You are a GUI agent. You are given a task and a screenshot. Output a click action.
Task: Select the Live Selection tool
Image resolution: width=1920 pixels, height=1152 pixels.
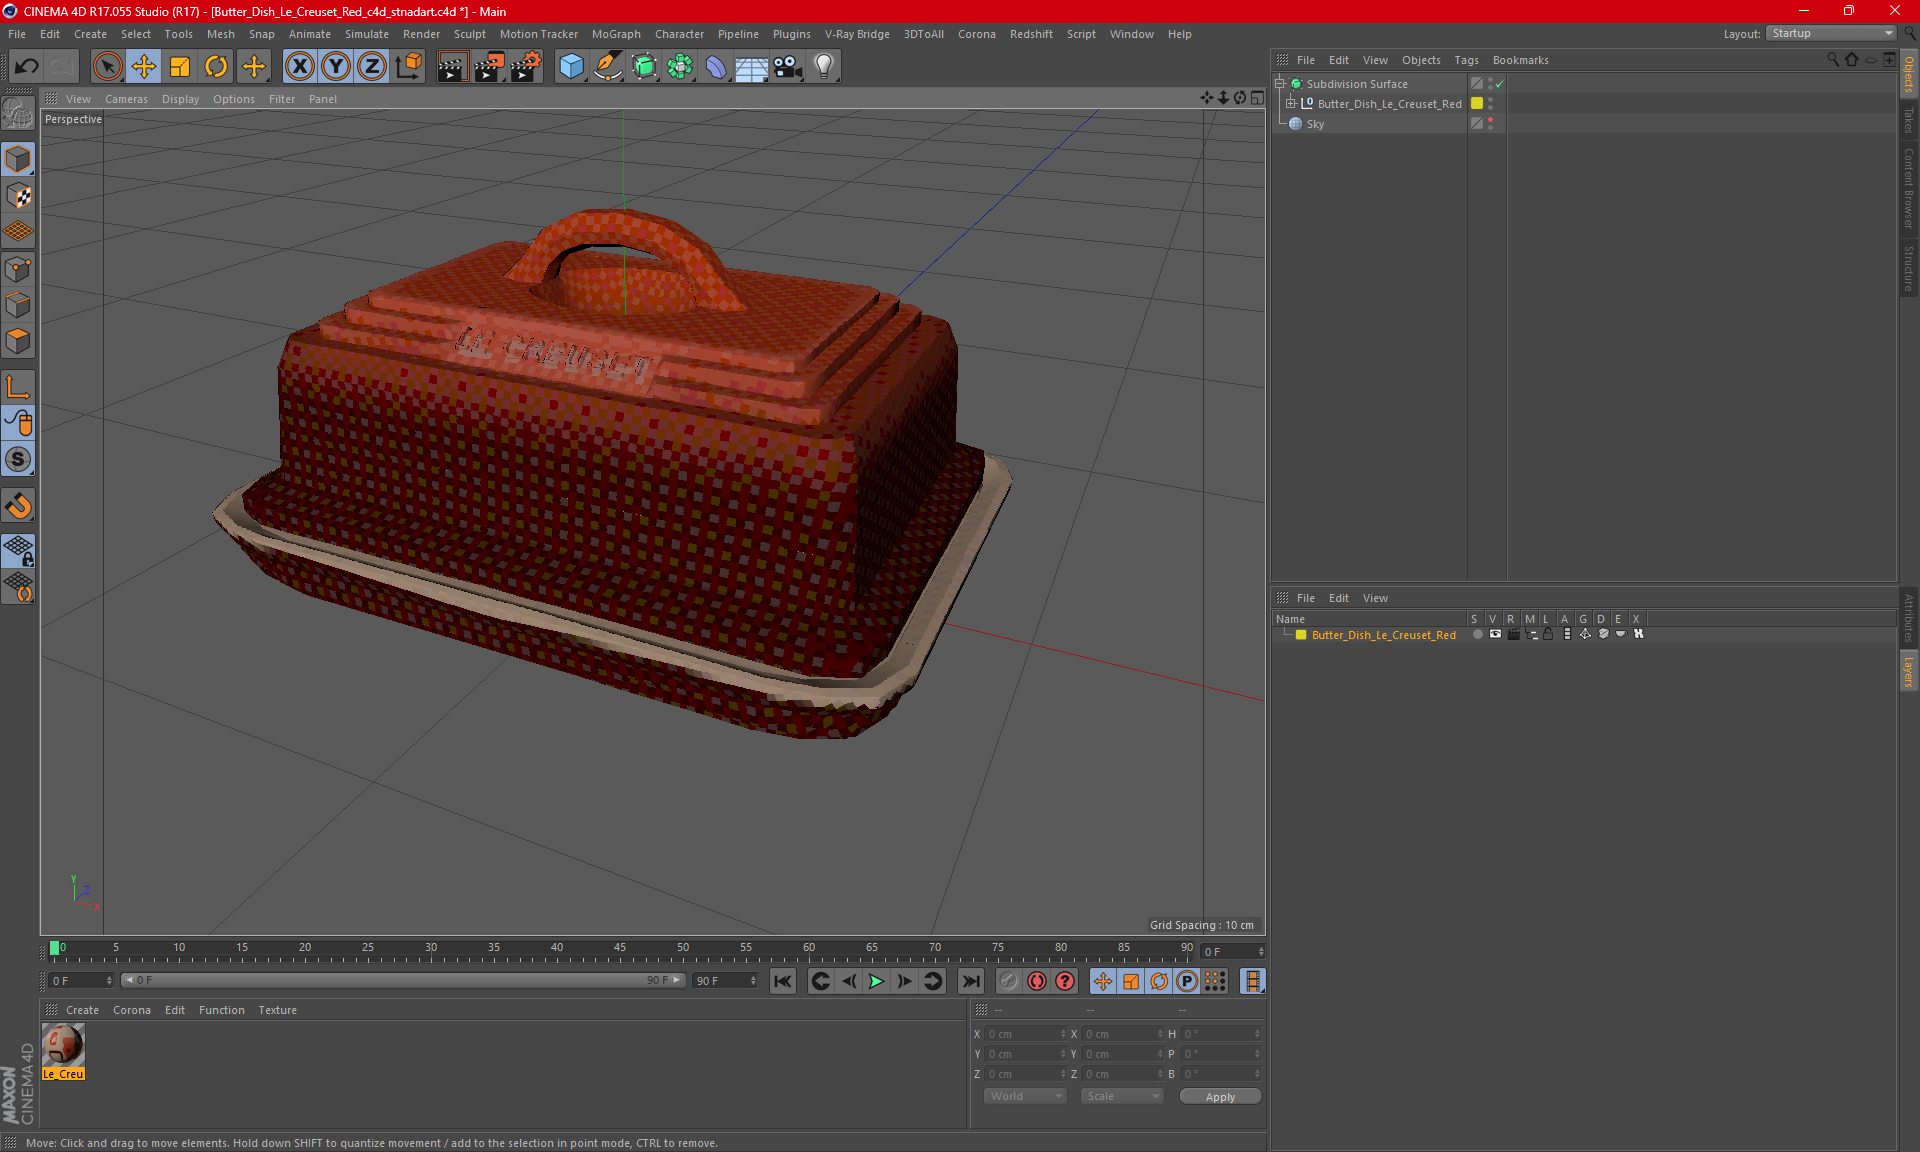[x=108, y=66]
